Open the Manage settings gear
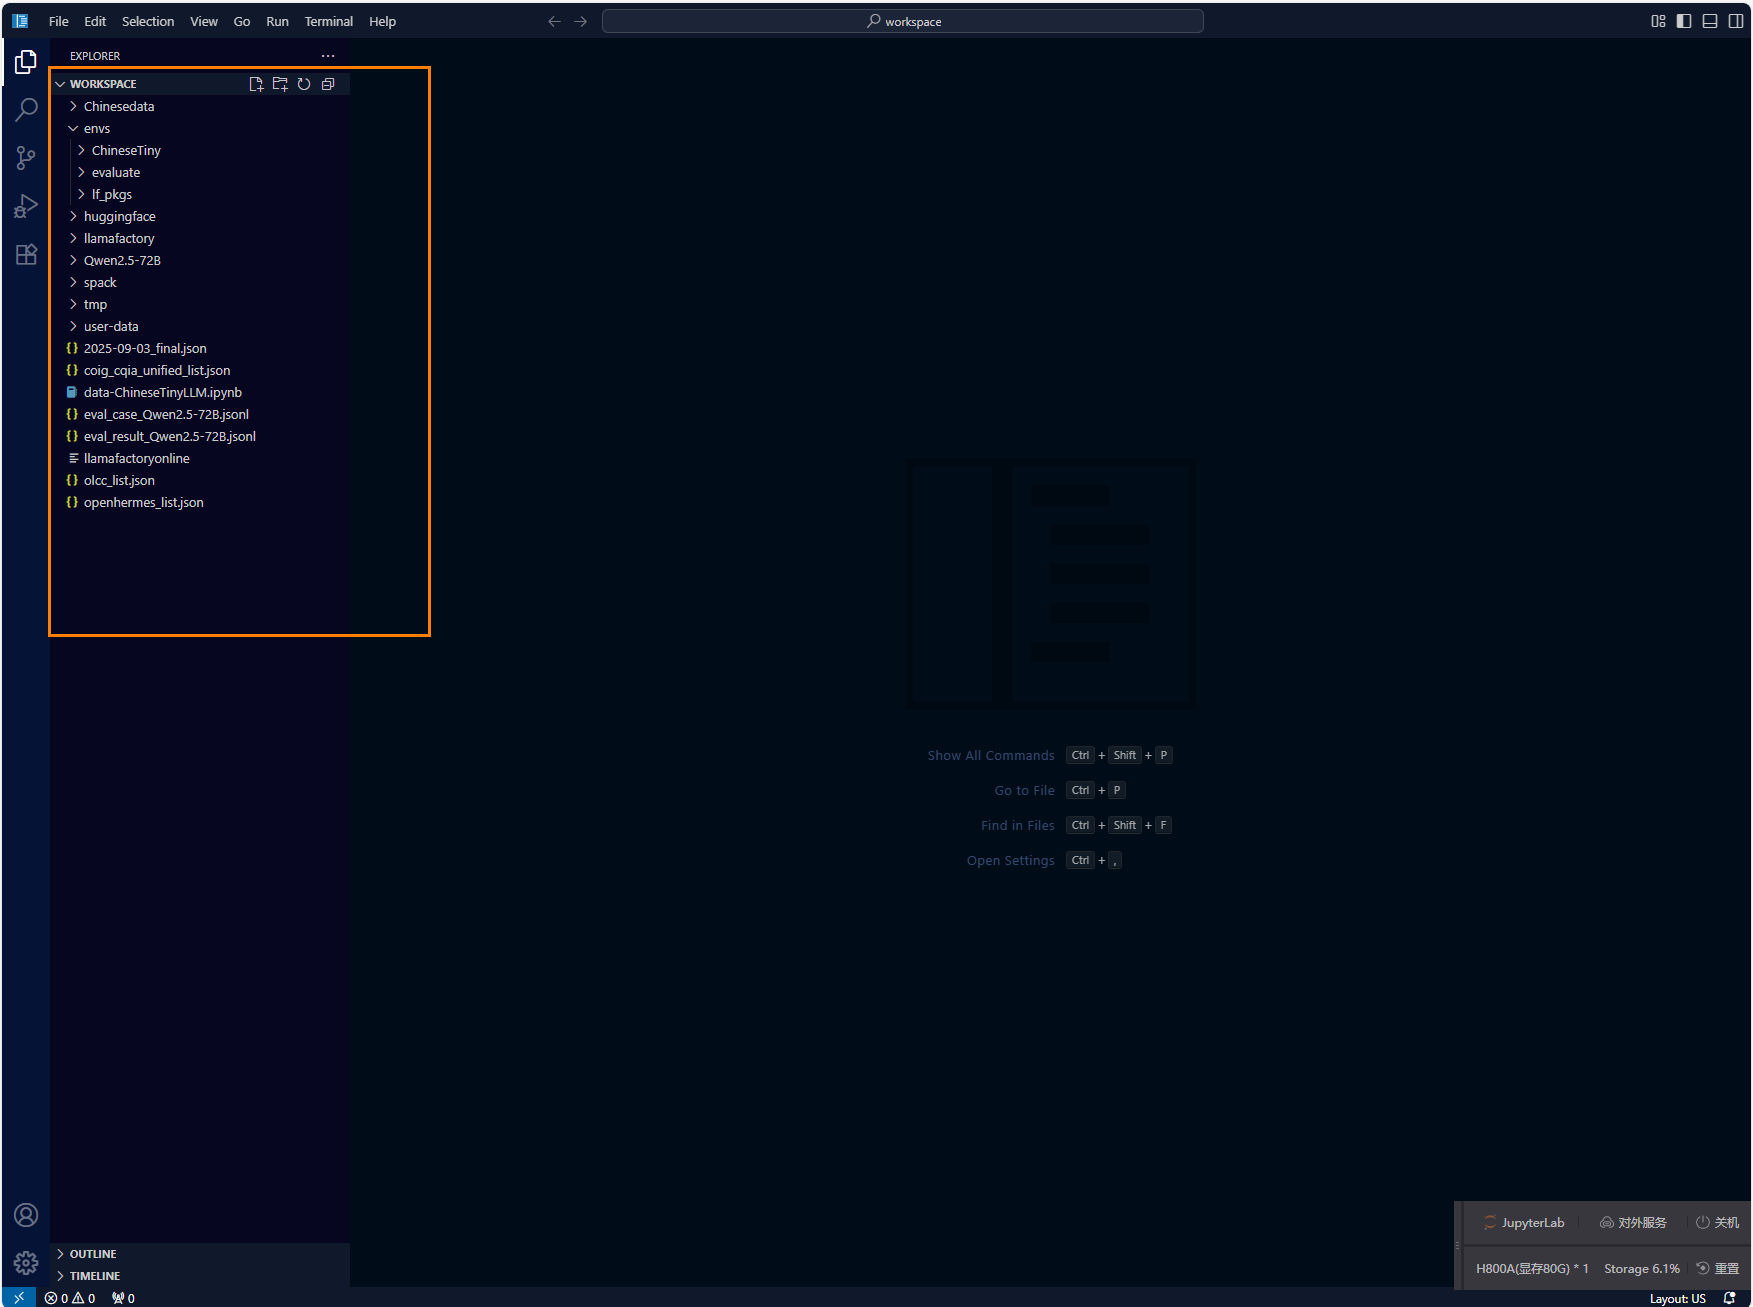The image size is (1753, 1307). tap(26, 1263)
